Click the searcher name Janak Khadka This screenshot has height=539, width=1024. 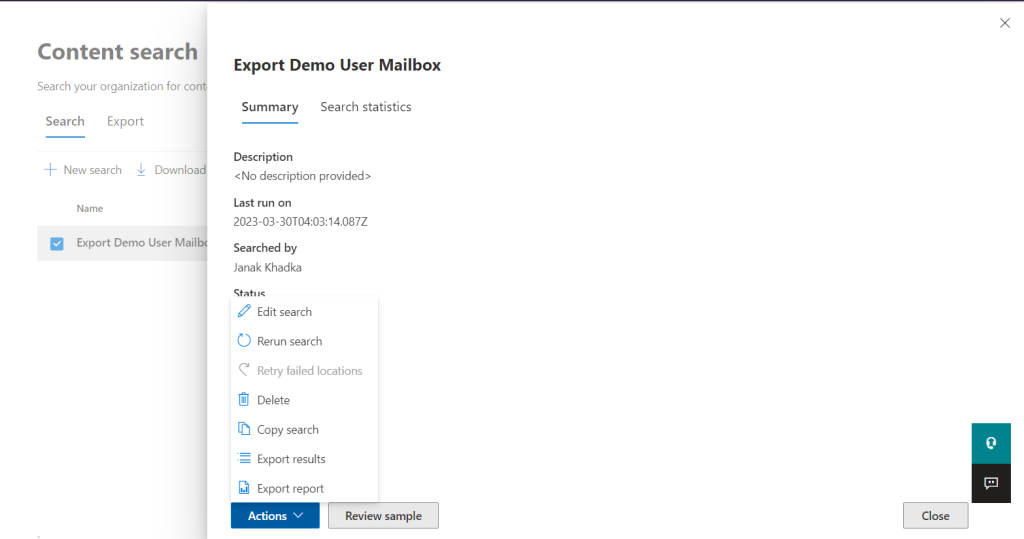[267, 267]
